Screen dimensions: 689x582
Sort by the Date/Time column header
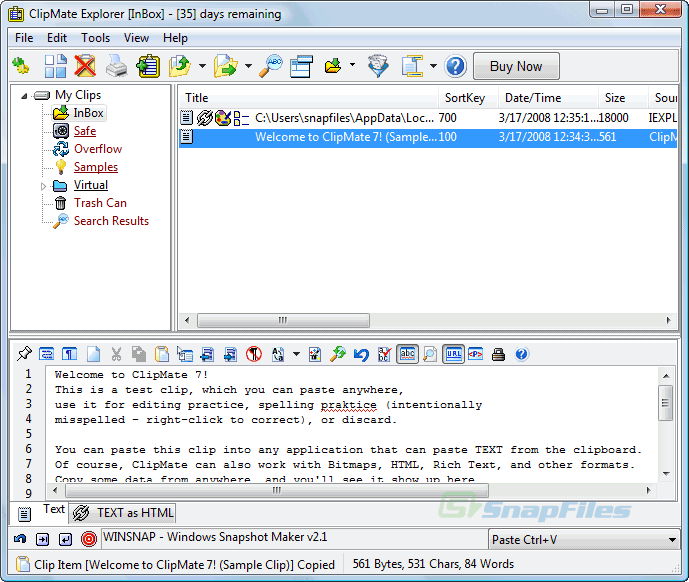point(548,98)
